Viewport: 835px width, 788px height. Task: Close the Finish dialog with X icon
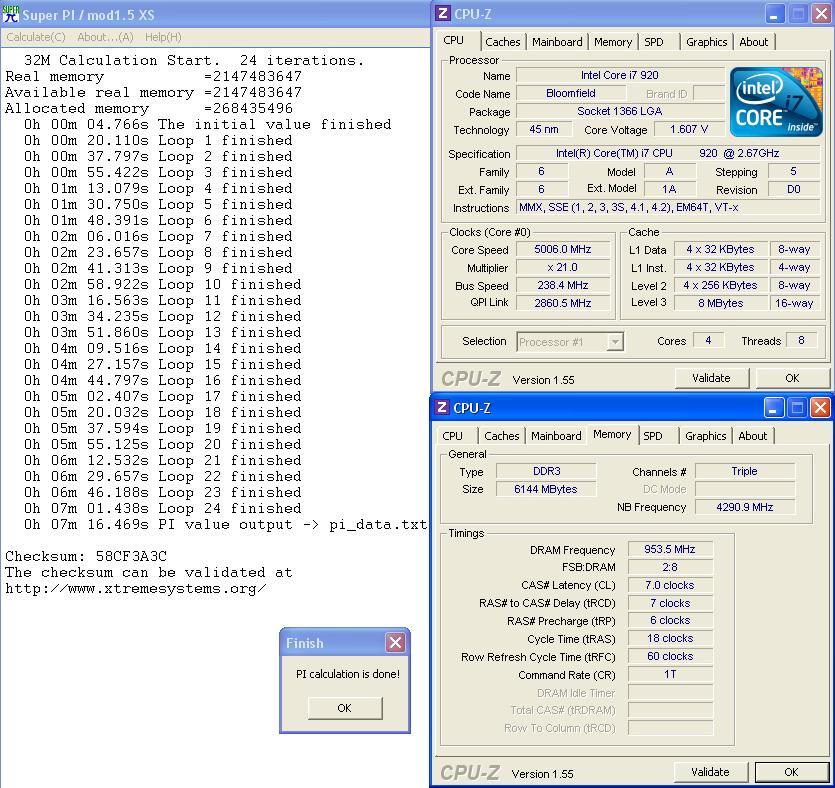pos(395,643)
